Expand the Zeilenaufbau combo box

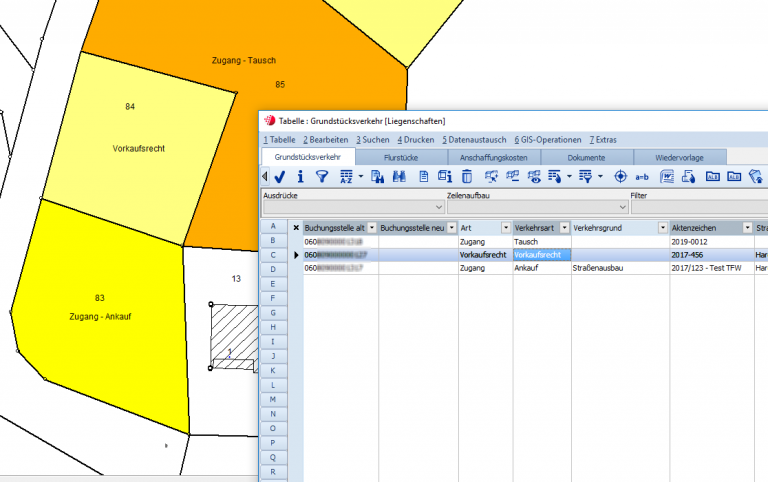622,207
